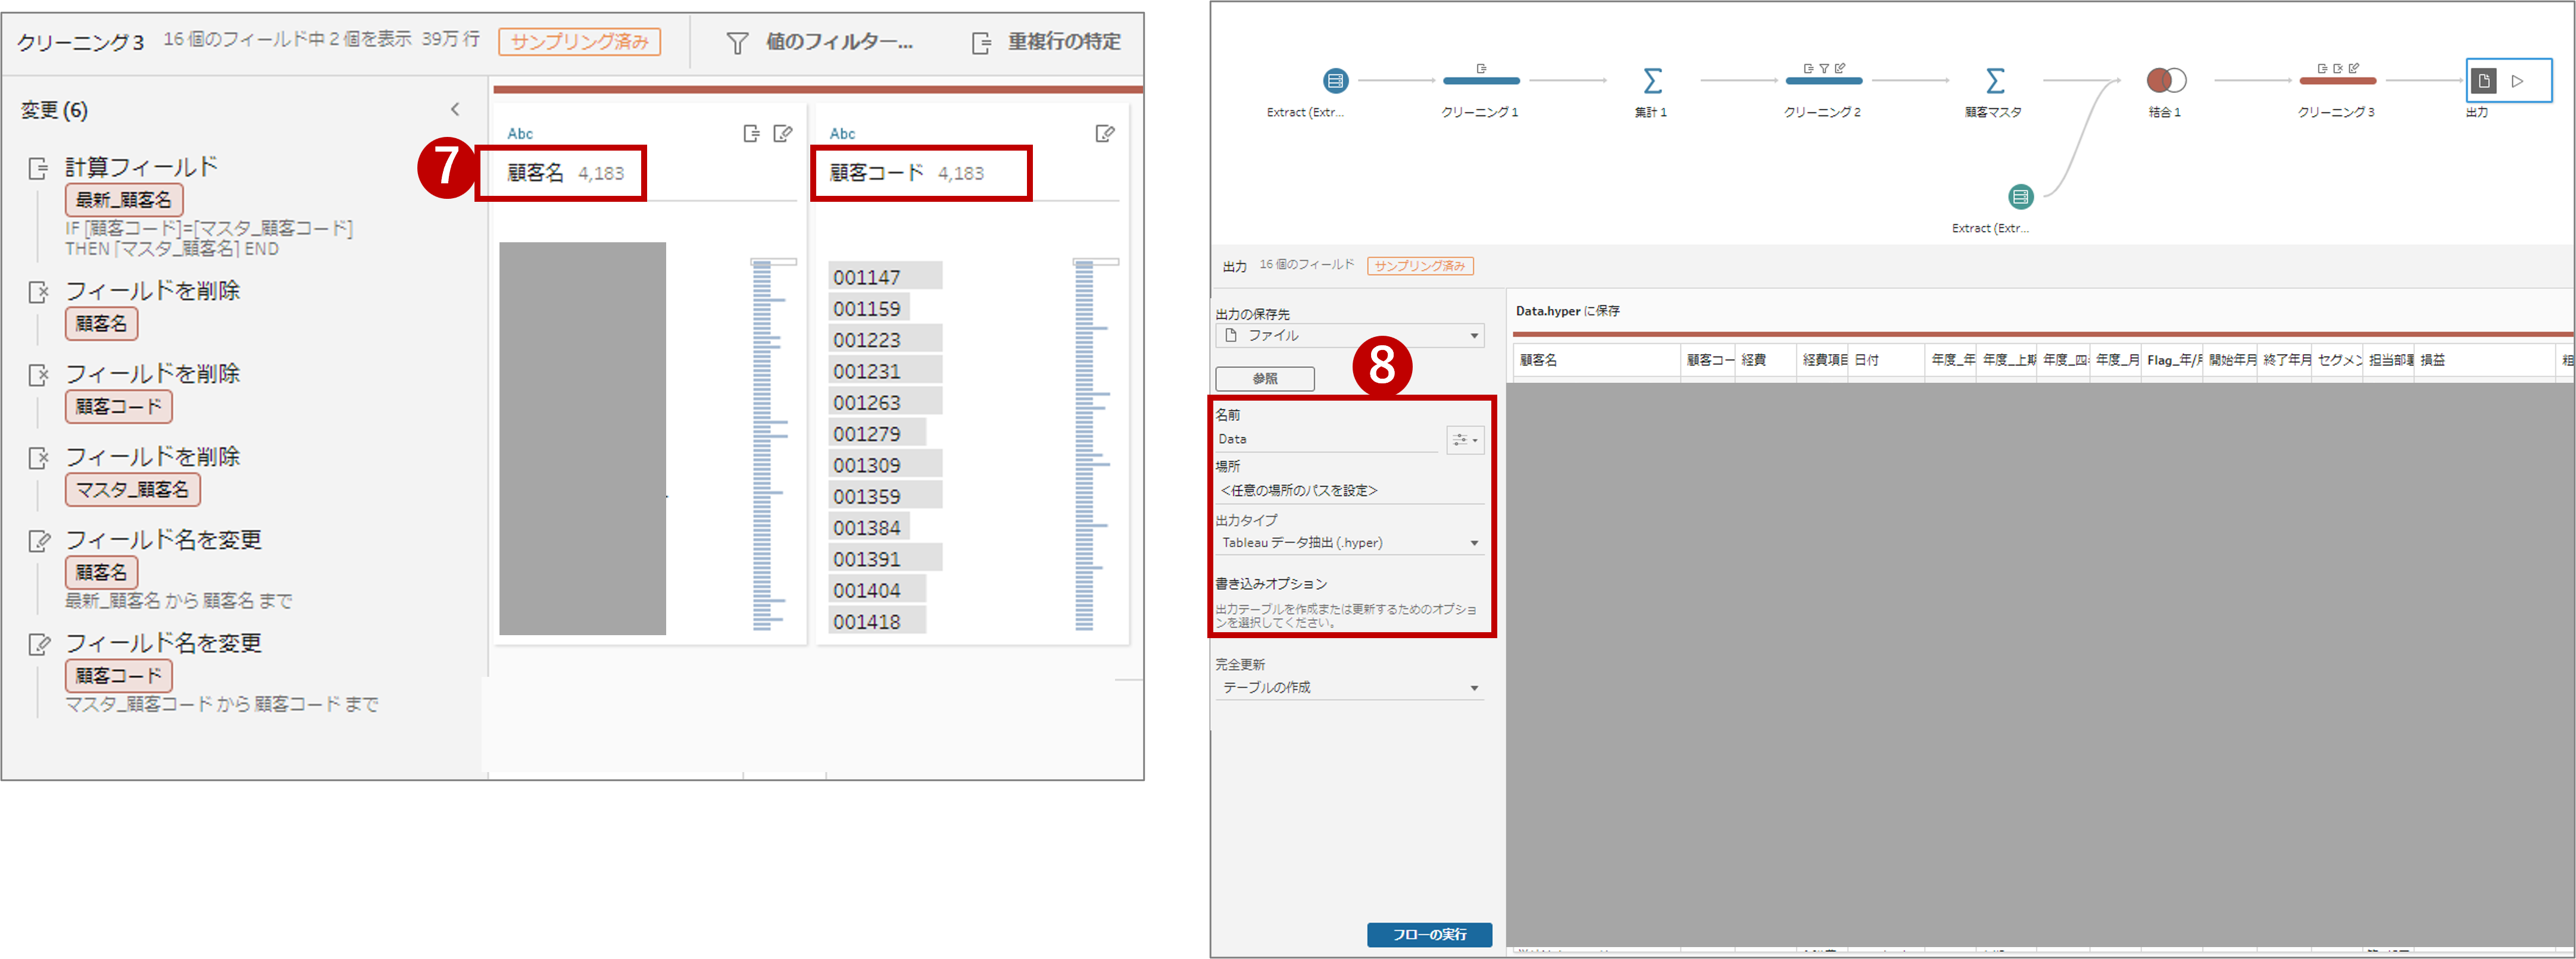Click the サンプリング済み badge in 出力 pane
2576x959 pixels.
[x=1420, y=265]
